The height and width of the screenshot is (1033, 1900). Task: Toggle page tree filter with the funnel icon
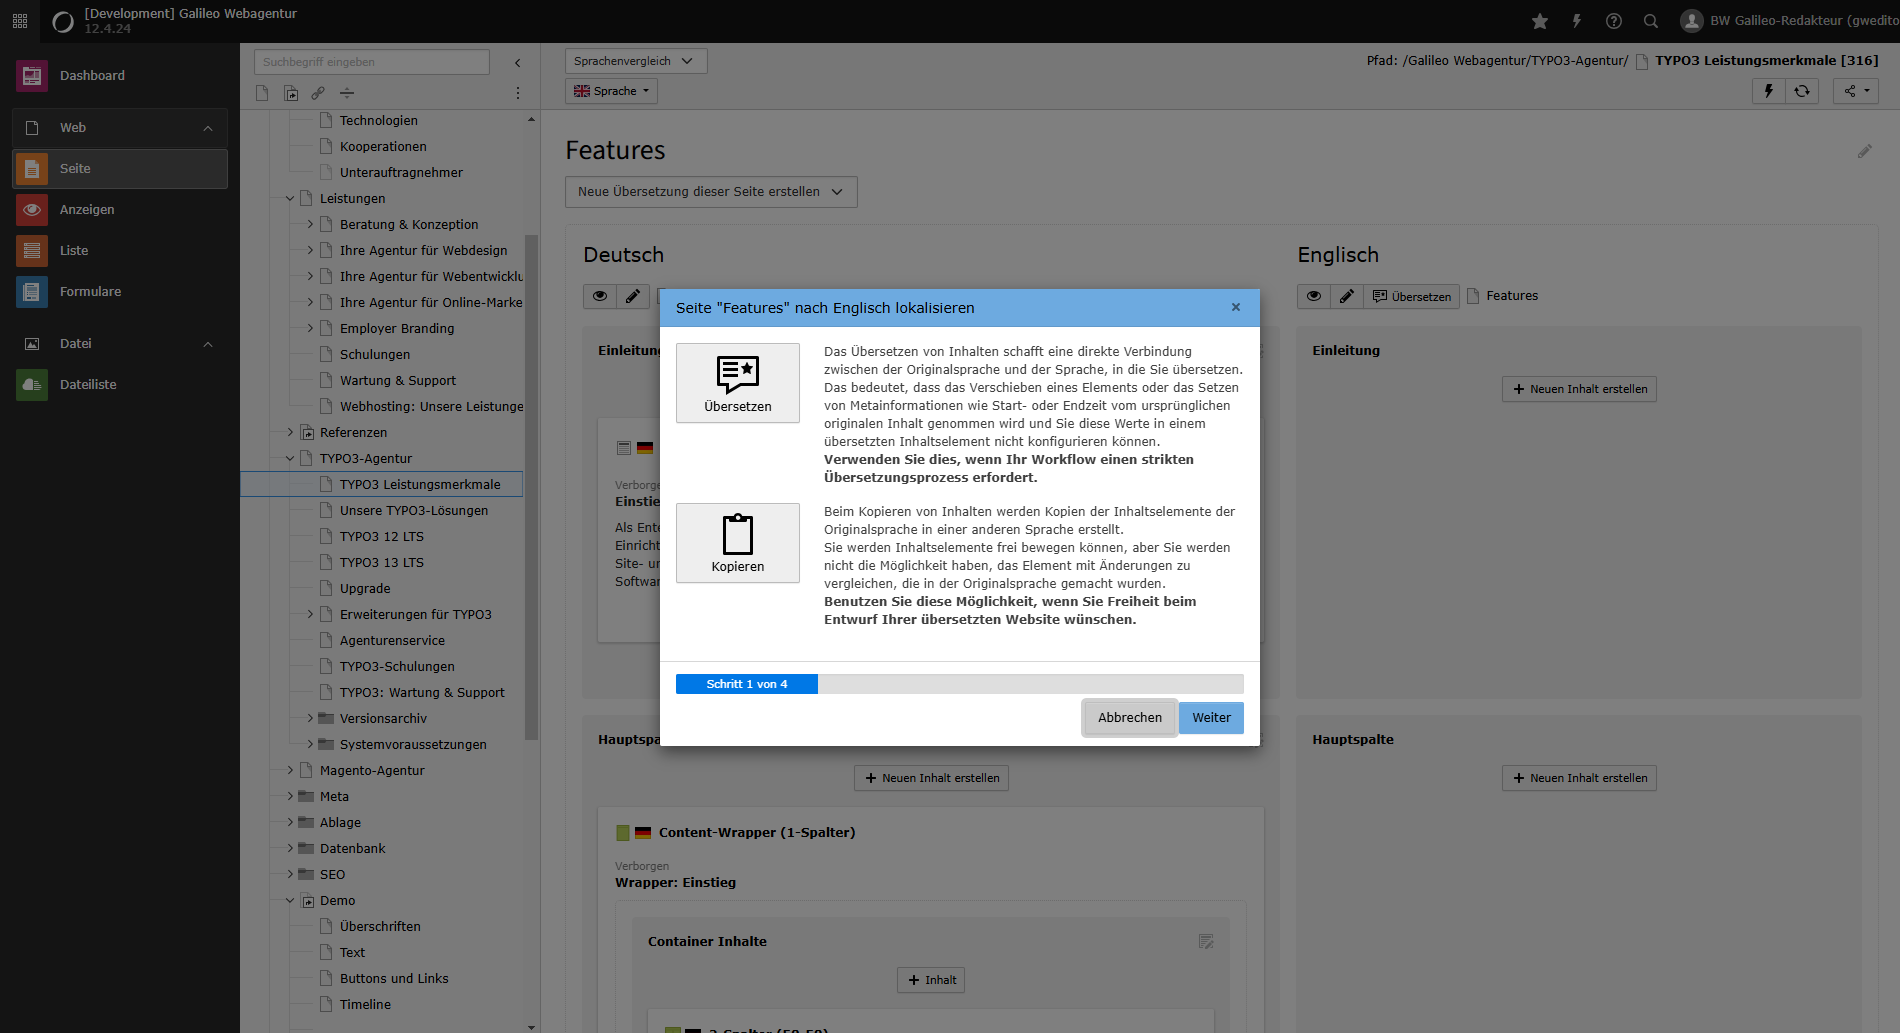tap(347, 92)
